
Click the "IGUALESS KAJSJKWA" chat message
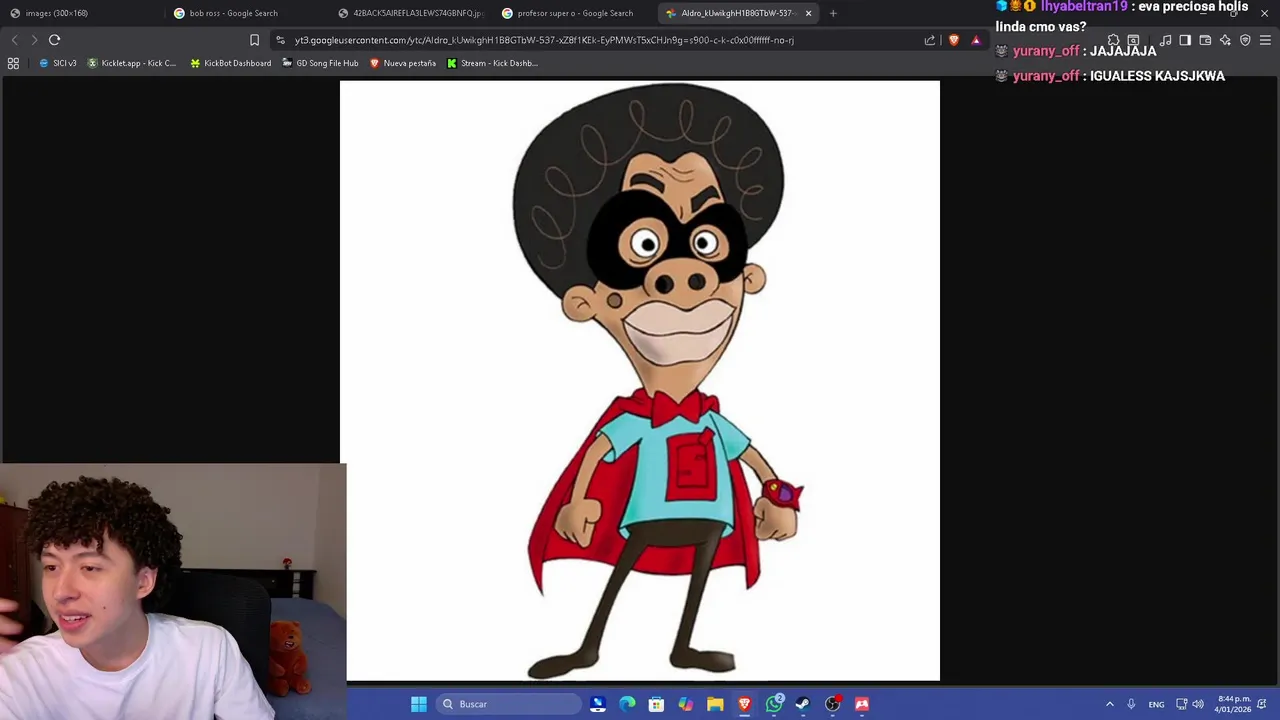click(1157, 76)
